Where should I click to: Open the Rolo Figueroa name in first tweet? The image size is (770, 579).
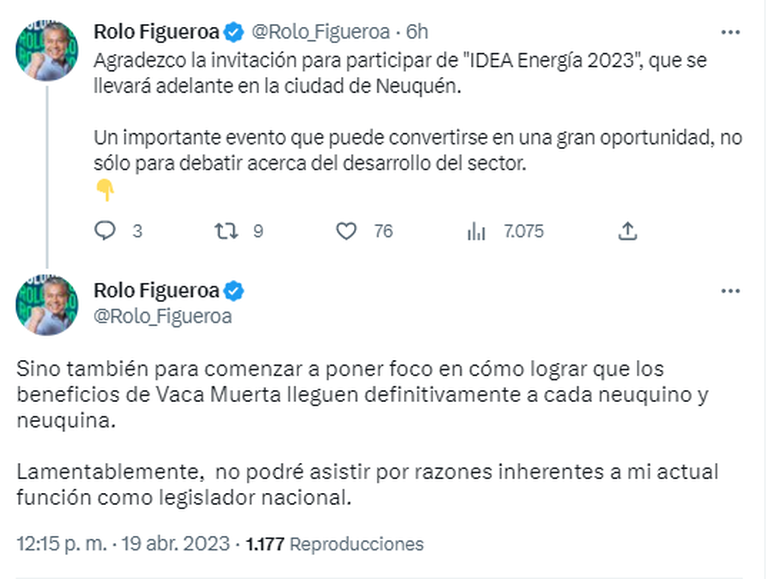[x=155, y=31]
